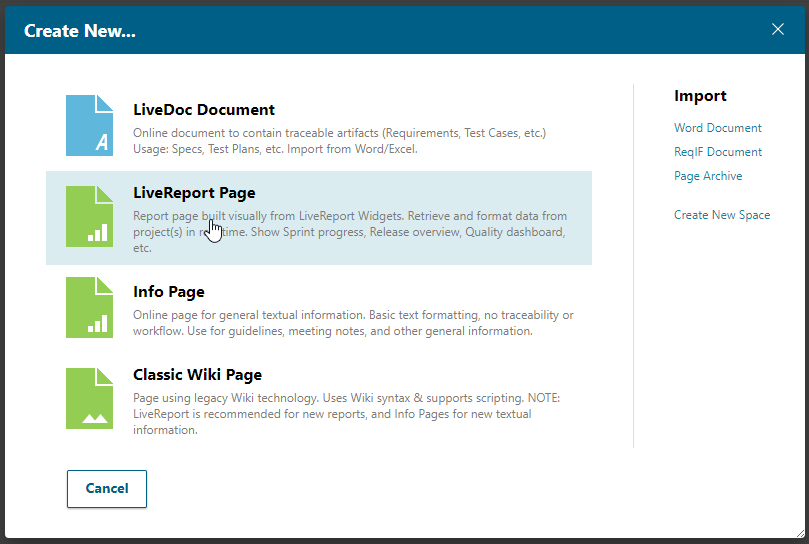Click the Import section heading
The image size is (809, 544).
pyautogui.click(x=700, y=96)
